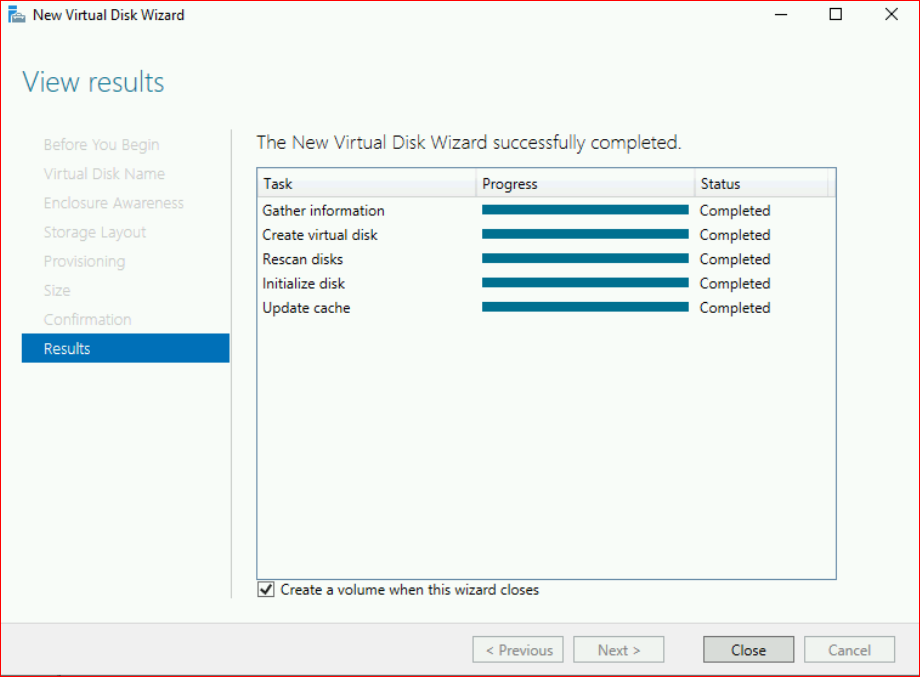The width and height of the screenshot is (920, 677).
Task: Select the 'Gather information' task row
Action: 323,211
